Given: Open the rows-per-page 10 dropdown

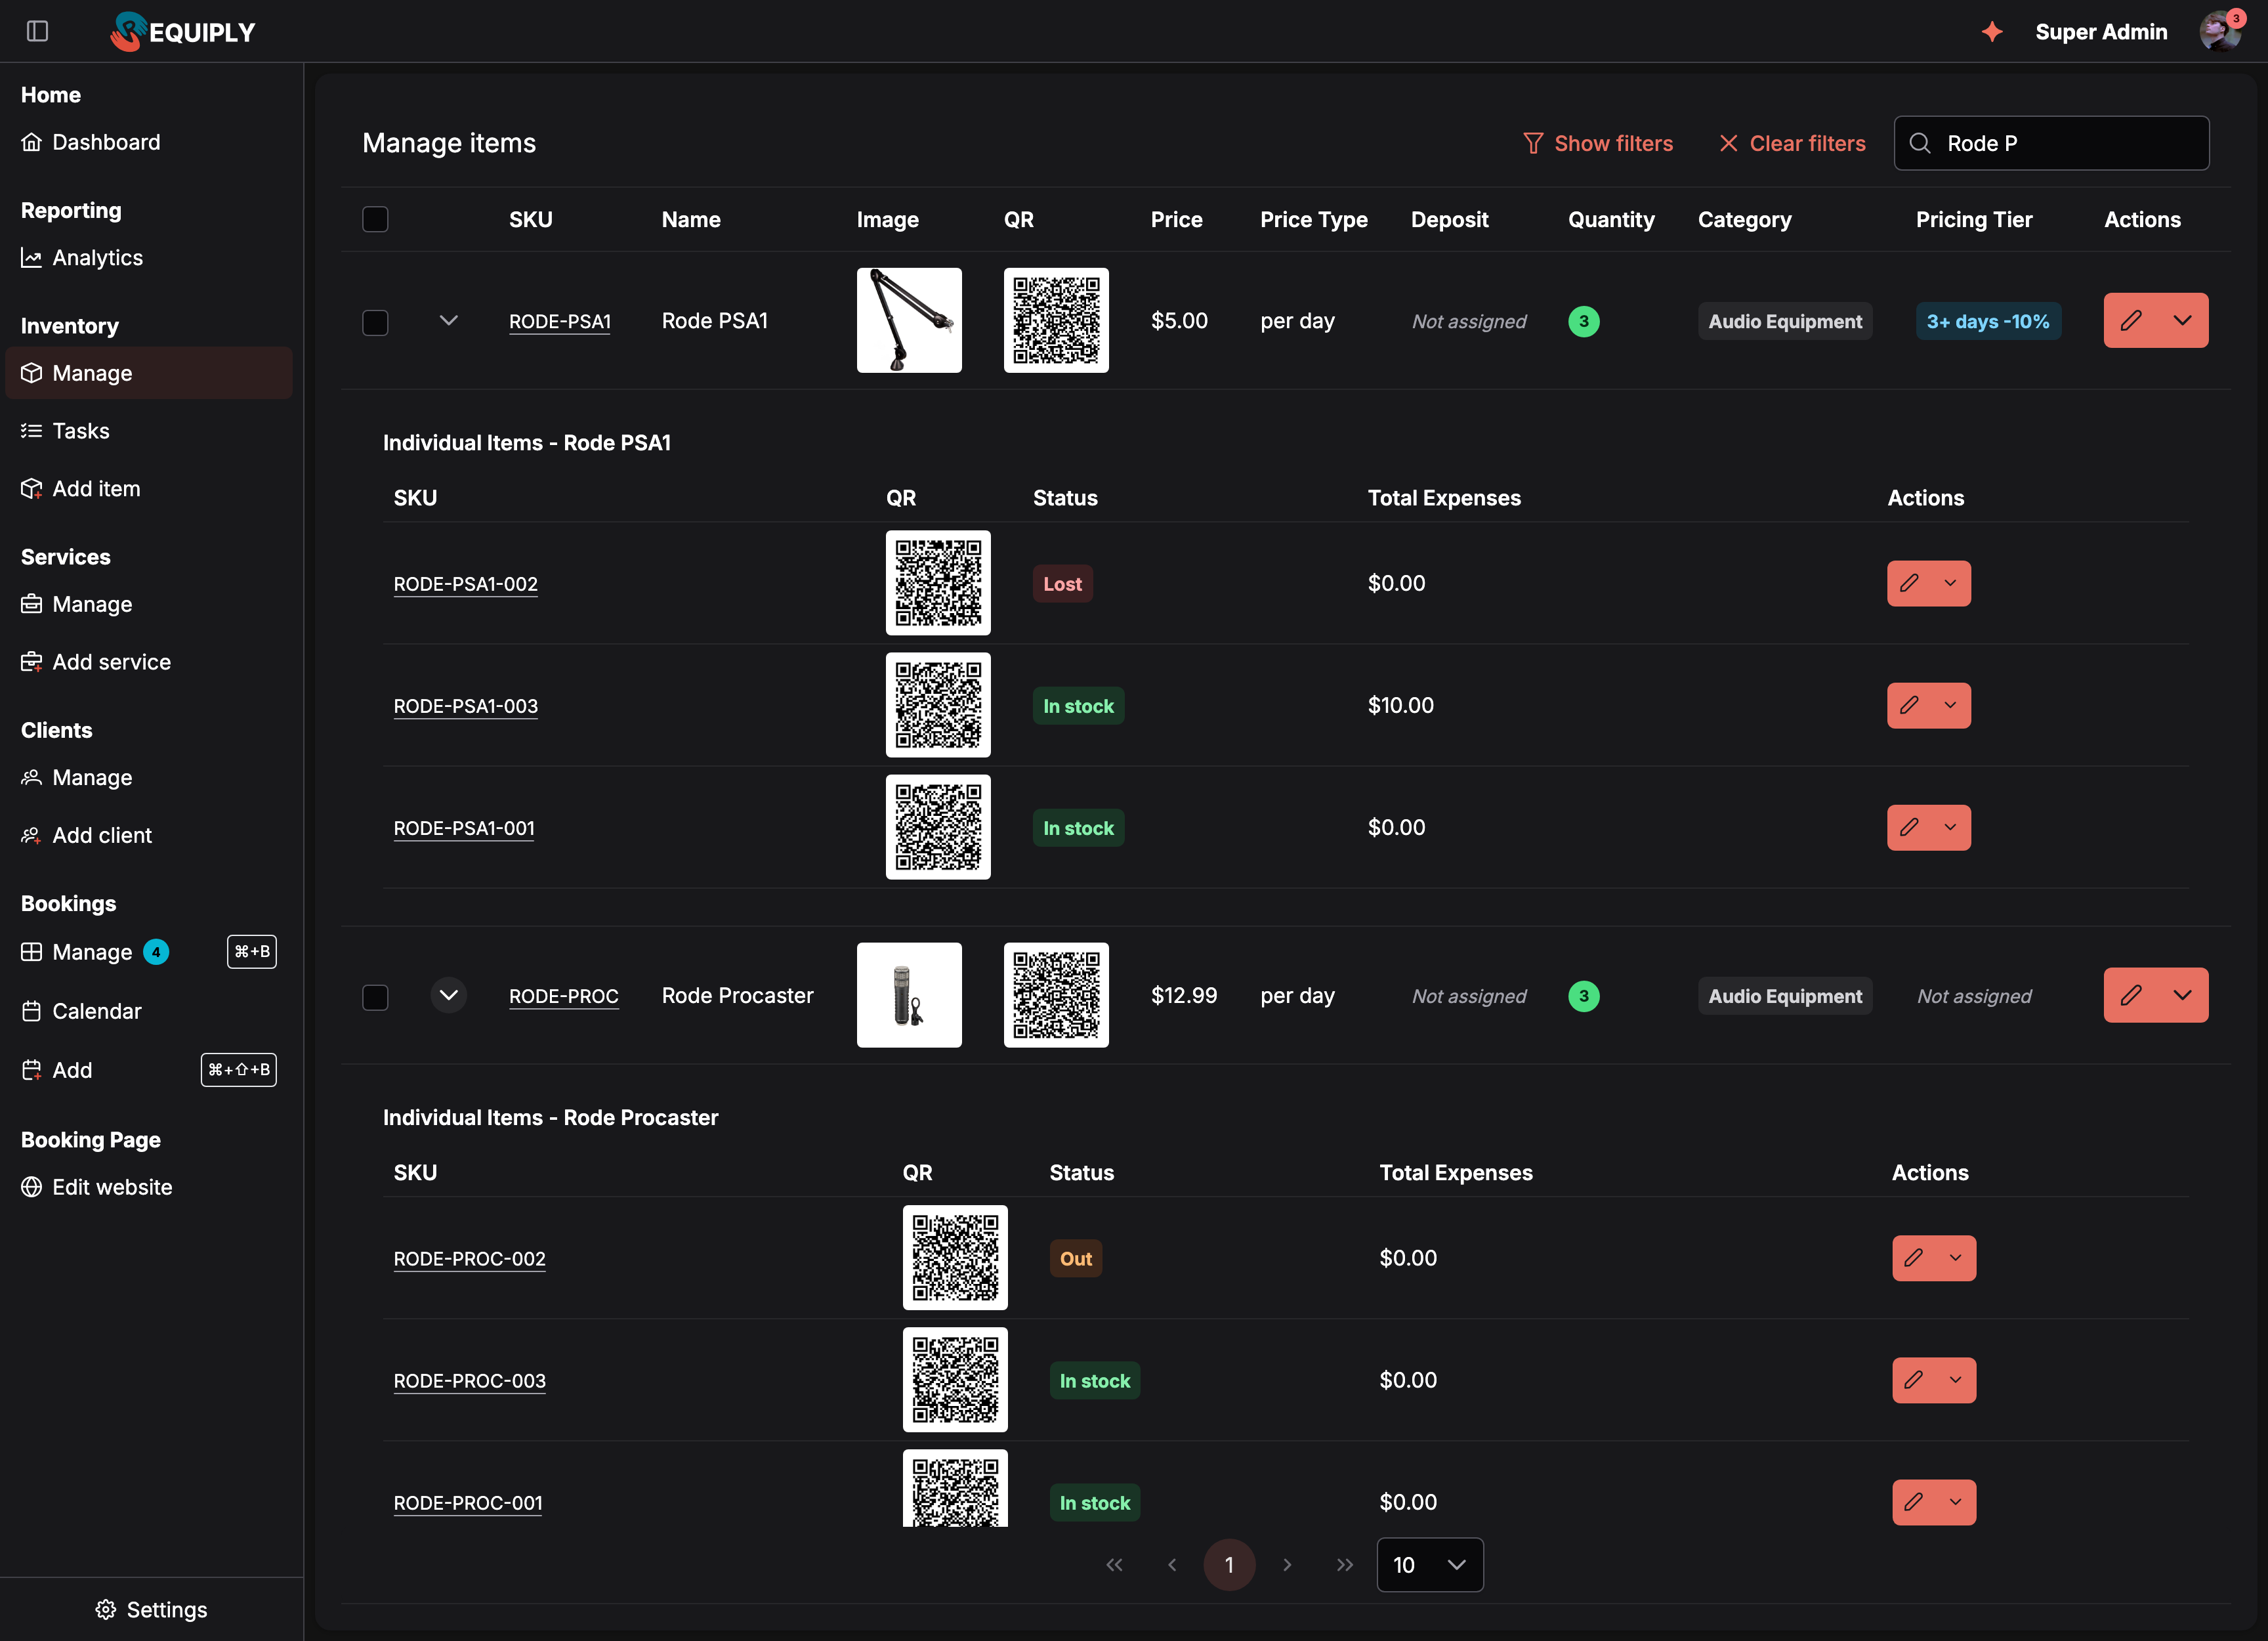Looking at the screenshot, I should point(1430,1565).
